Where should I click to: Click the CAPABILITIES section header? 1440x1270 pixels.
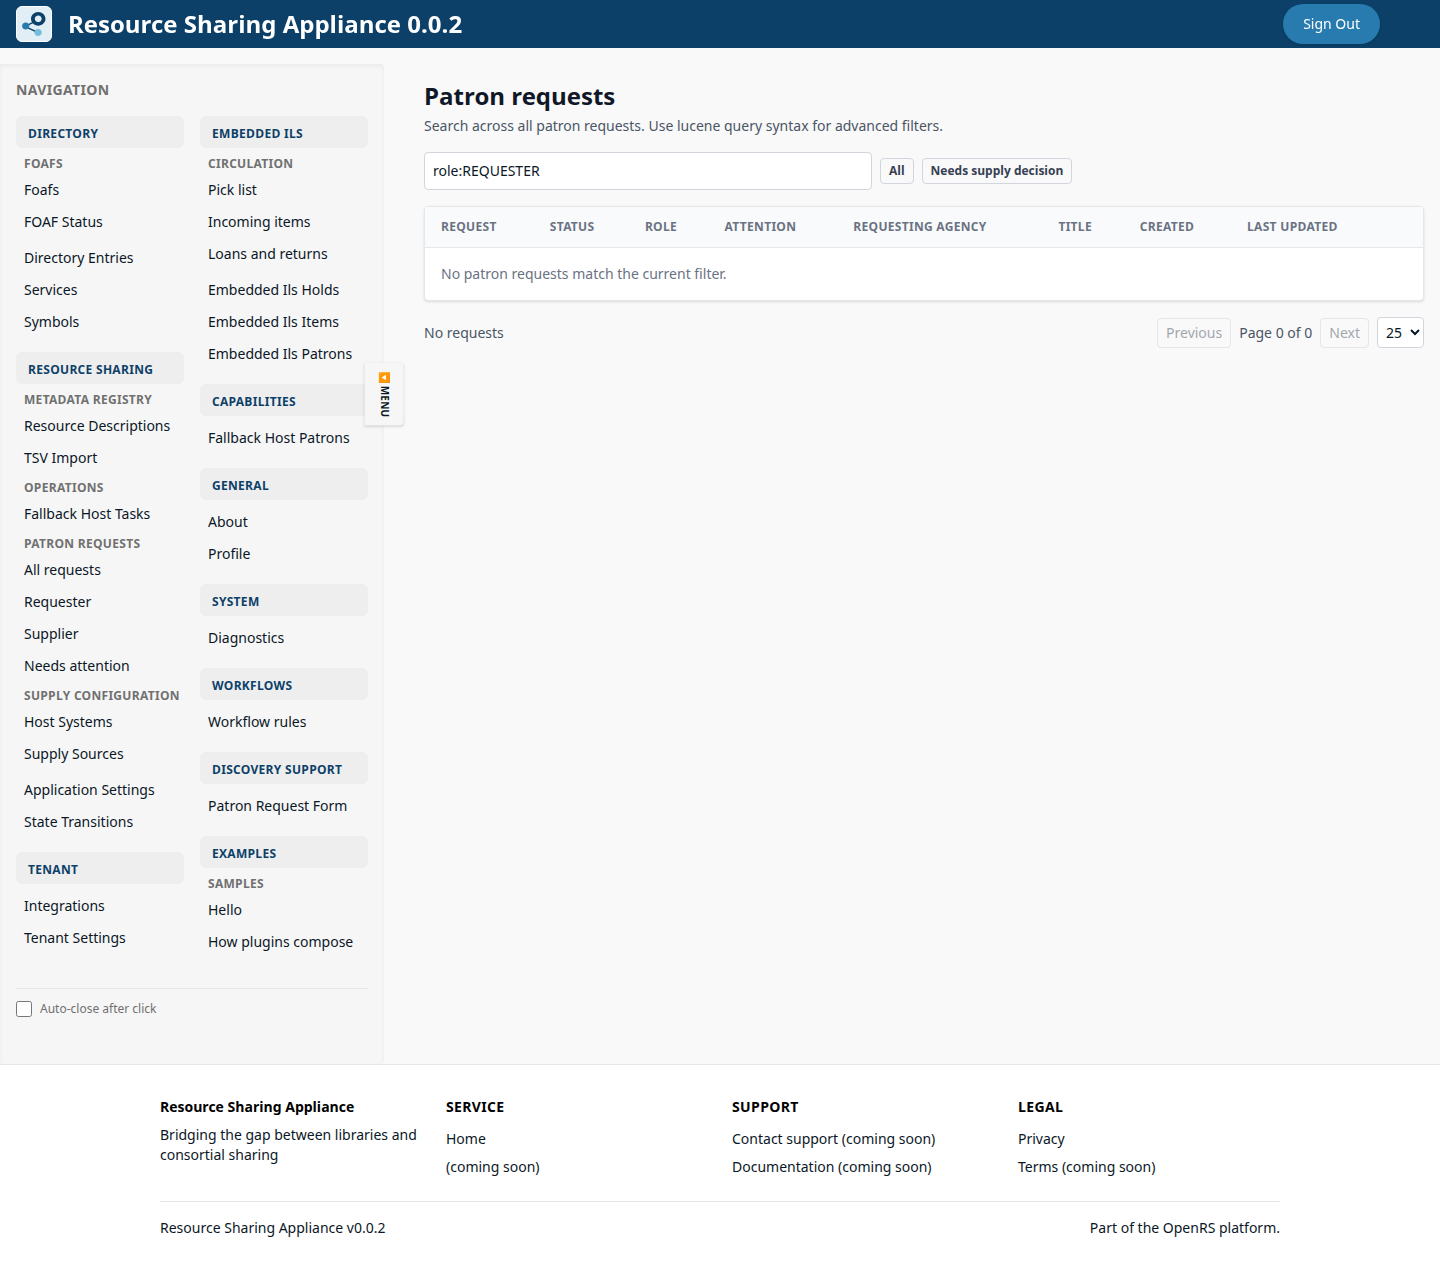tap(284, 400)
